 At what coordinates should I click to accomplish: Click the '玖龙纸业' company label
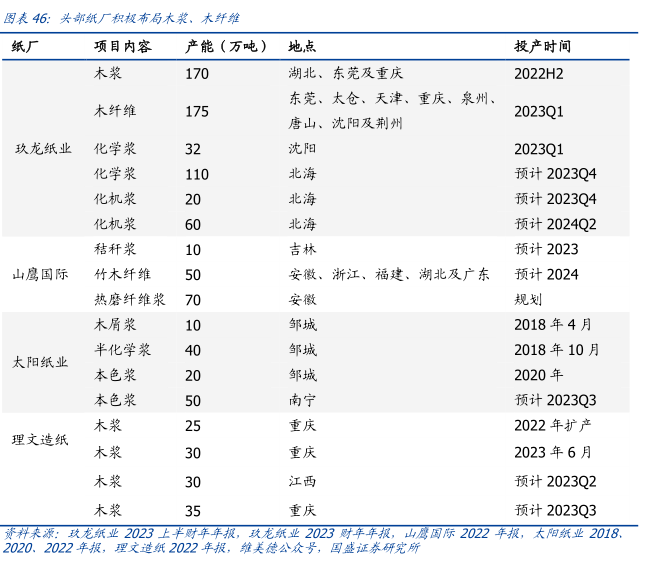click(x=43, y=149)
